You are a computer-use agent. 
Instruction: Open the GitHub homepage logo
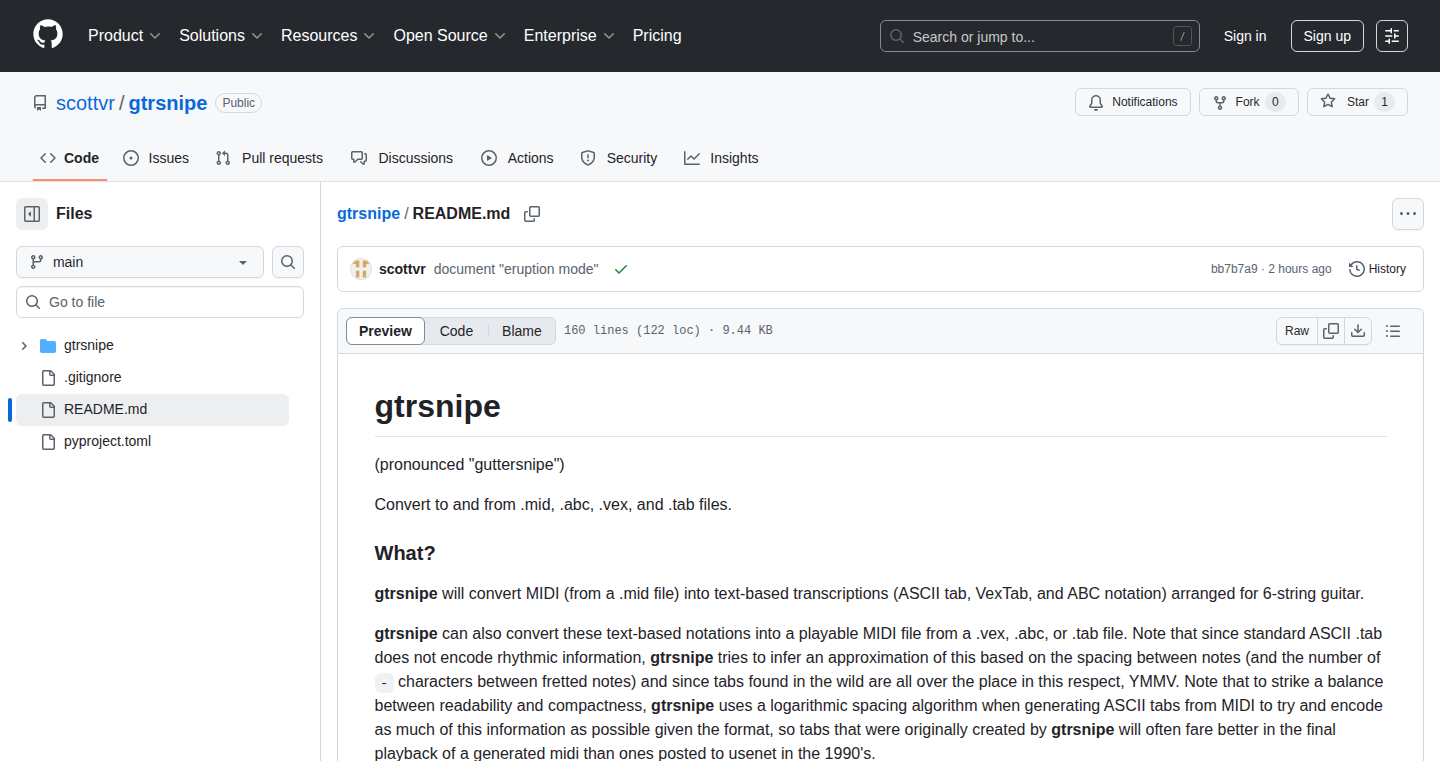click(48, 36)
